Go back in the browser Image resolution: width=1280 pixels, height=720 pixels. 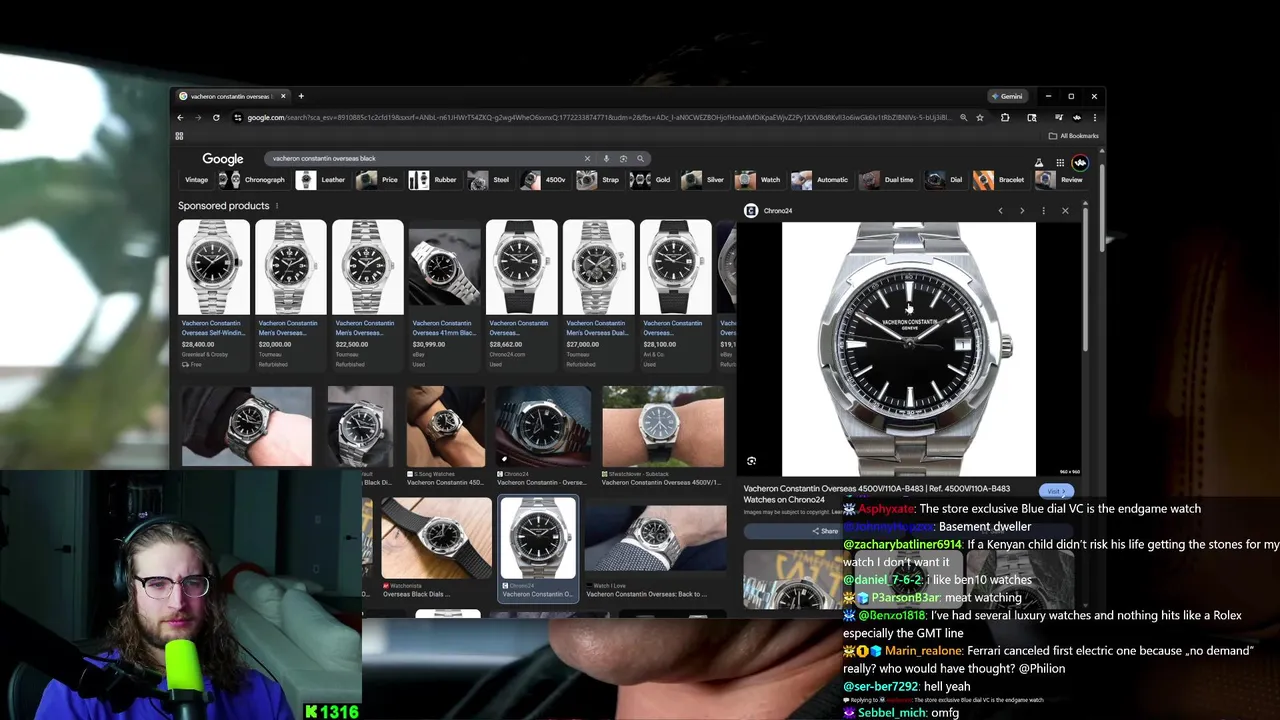click(x=180, y=117)
